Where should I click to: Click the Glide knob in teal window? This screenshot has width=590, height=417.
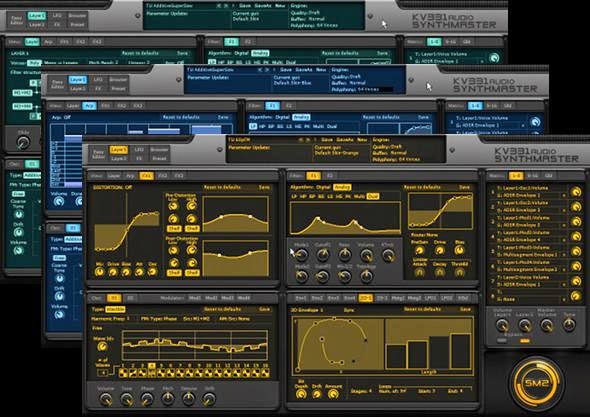pyautogui.click(x=23, y=142)
